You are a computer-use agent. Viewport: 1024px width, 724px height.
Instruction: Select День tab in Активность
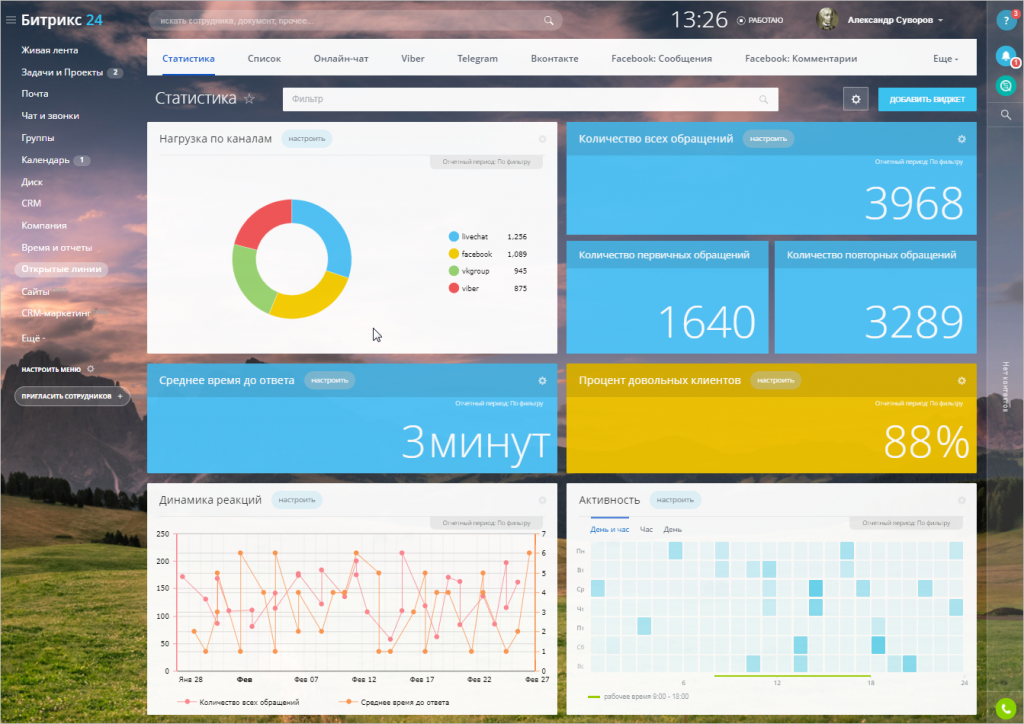point(673,529)
